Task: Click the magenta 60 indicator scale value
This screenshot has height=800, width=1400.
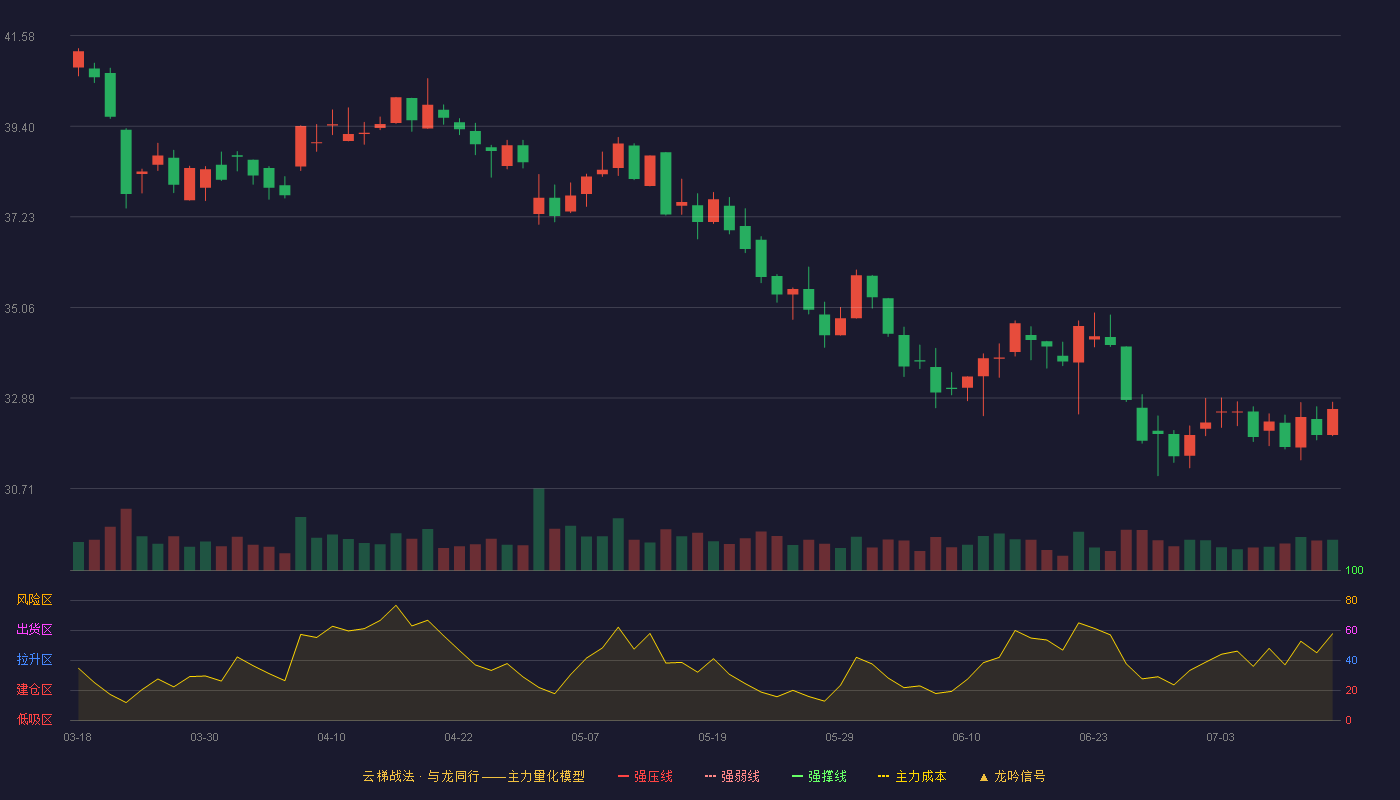Action: (1351, 631)
